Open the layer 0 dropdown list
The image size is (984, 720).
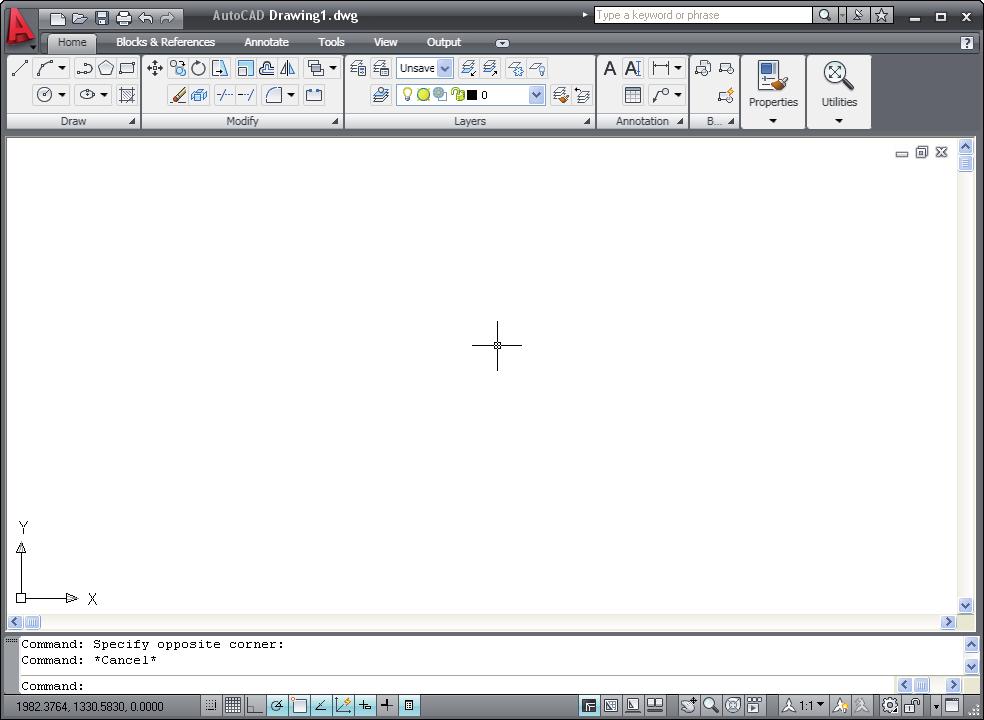tap(537, 95)
